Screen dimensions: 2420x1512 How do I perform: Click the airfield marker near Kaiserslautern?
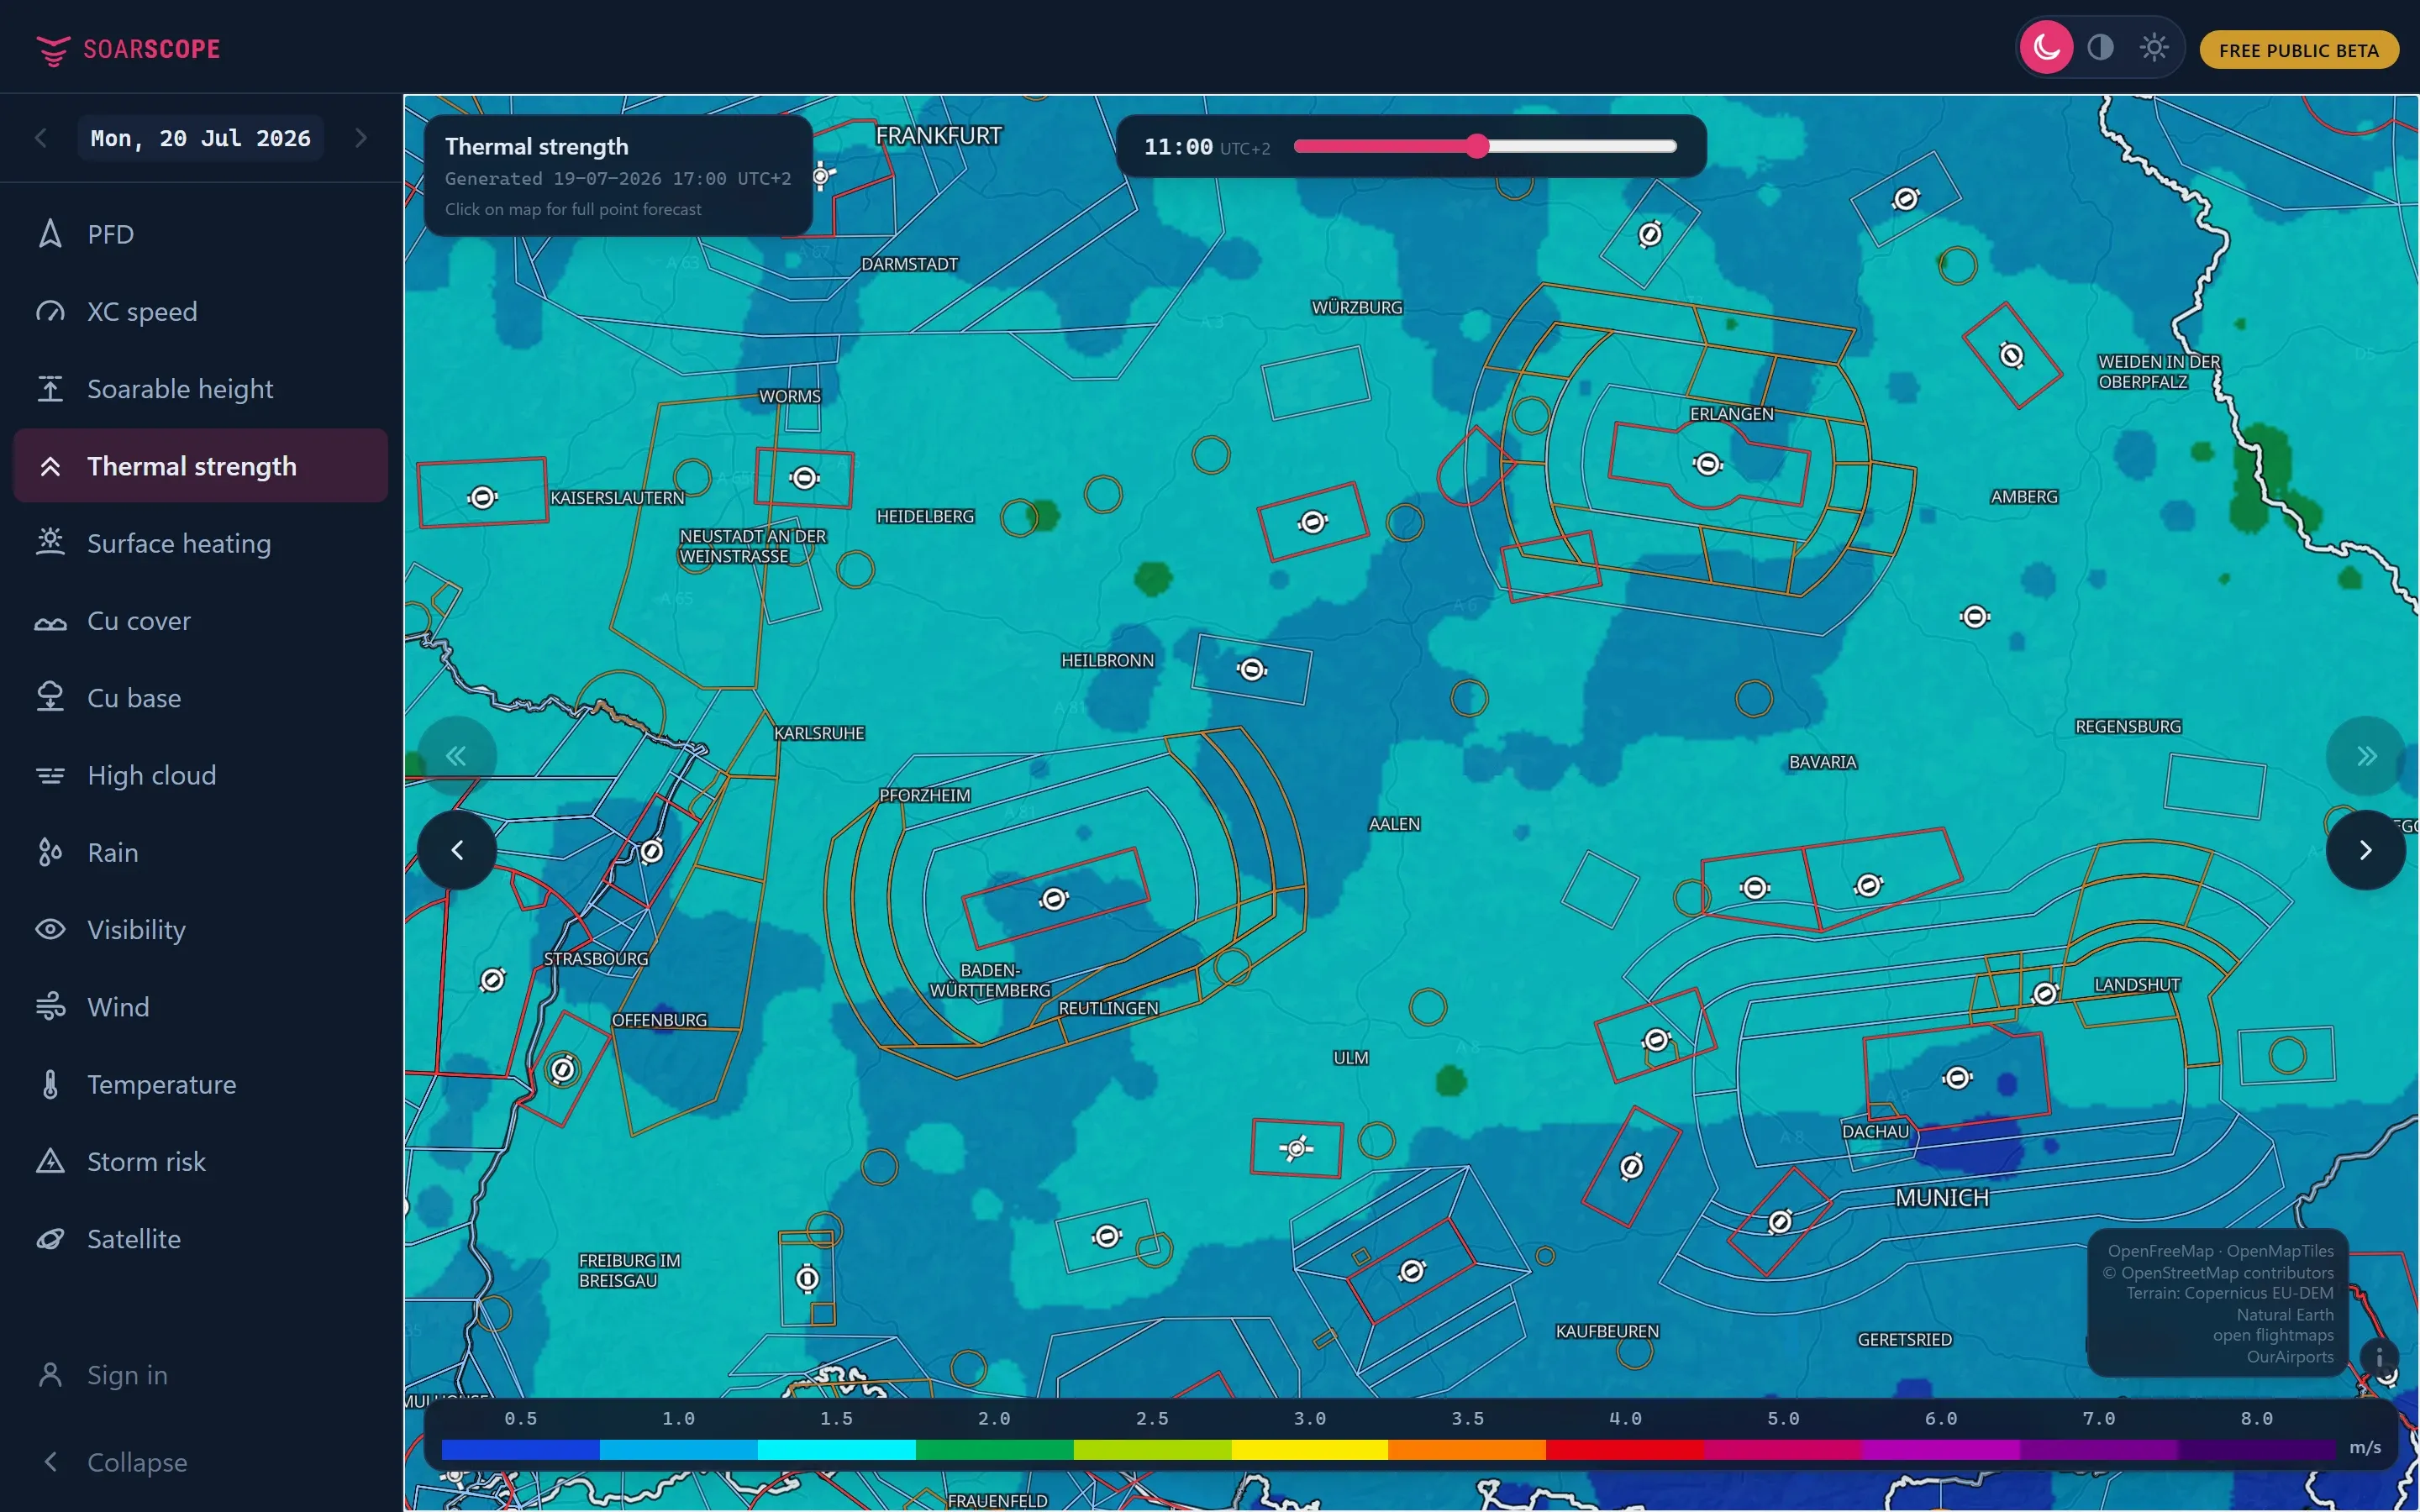[483, 497]
